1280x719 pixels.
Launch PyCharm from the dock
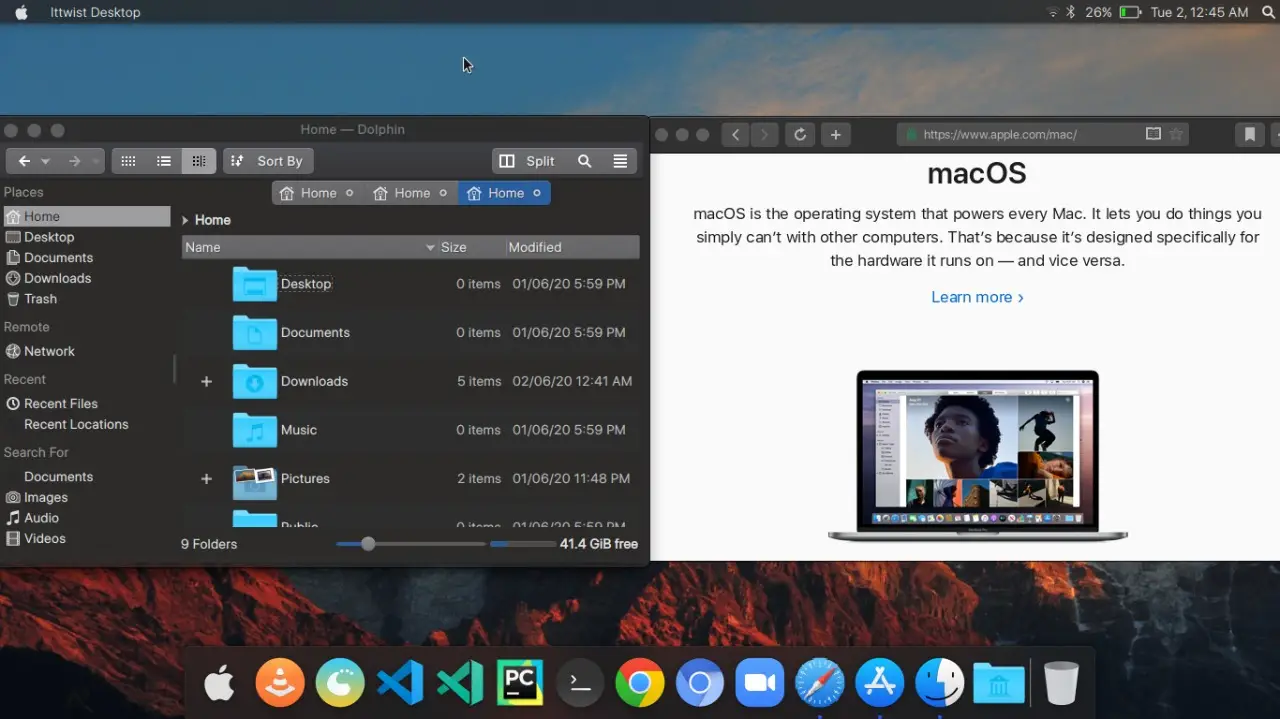coord(519,683)
